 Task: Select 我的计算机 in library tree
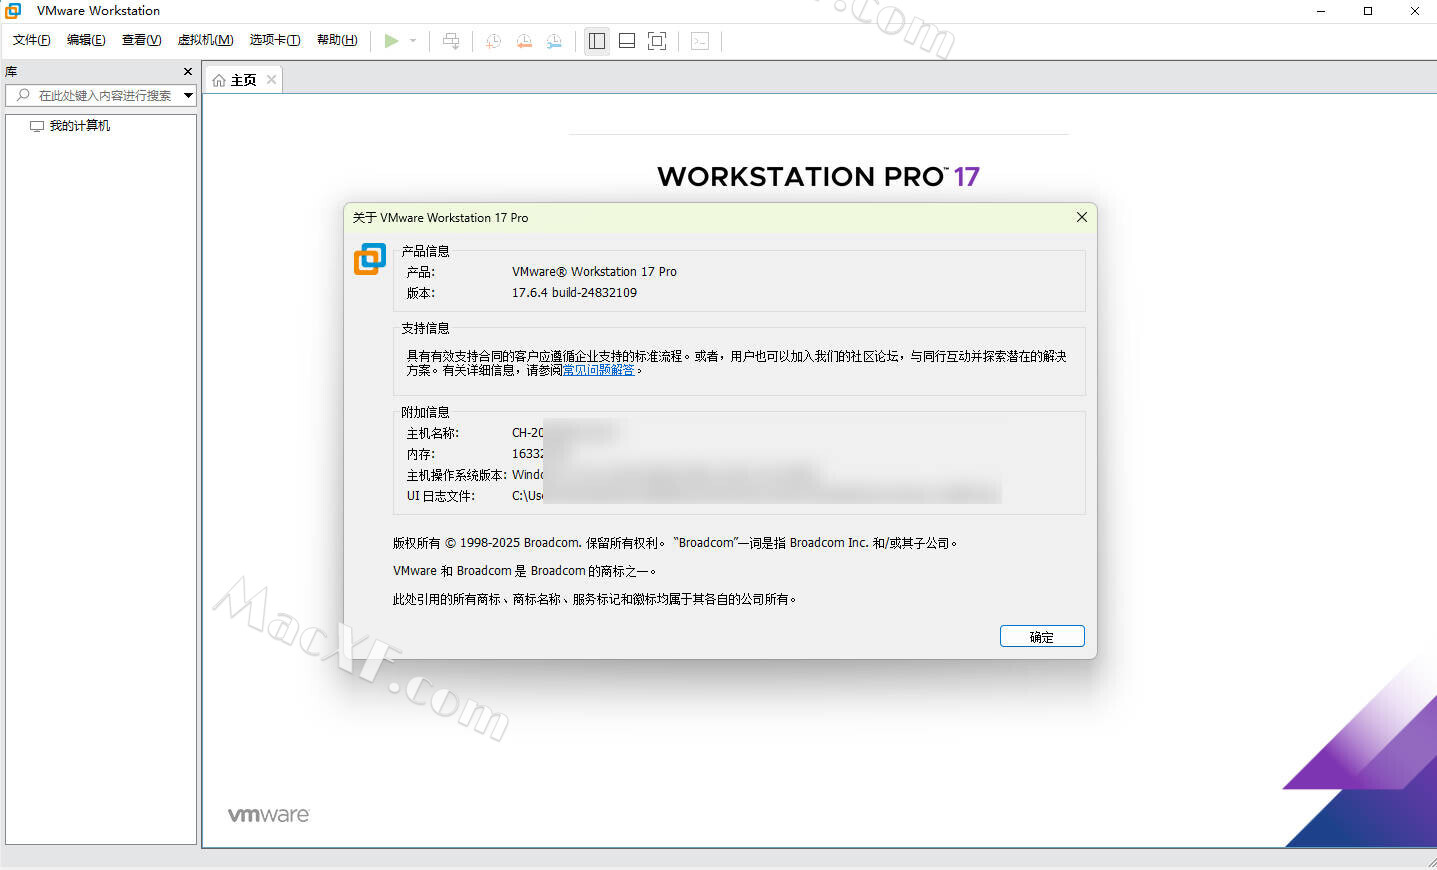pyautogui.click(x=80, y=126)
